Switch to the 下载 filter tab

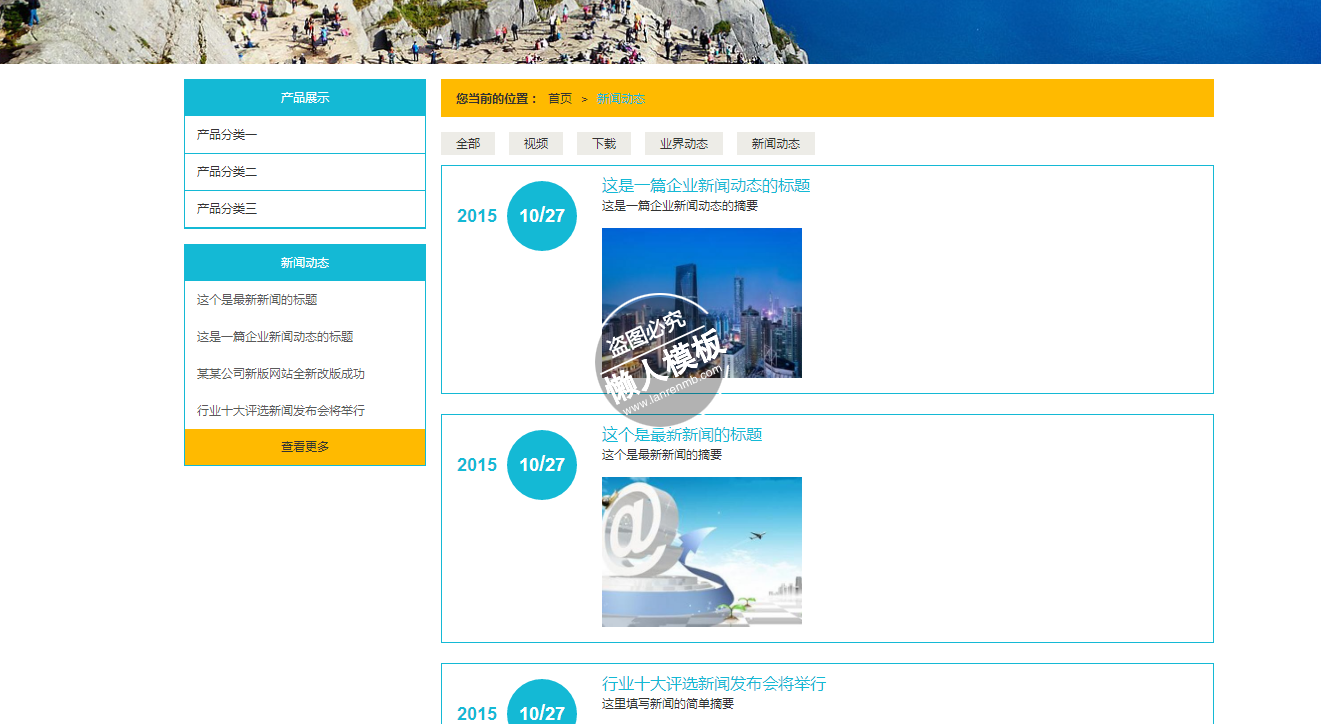[604, 144]
